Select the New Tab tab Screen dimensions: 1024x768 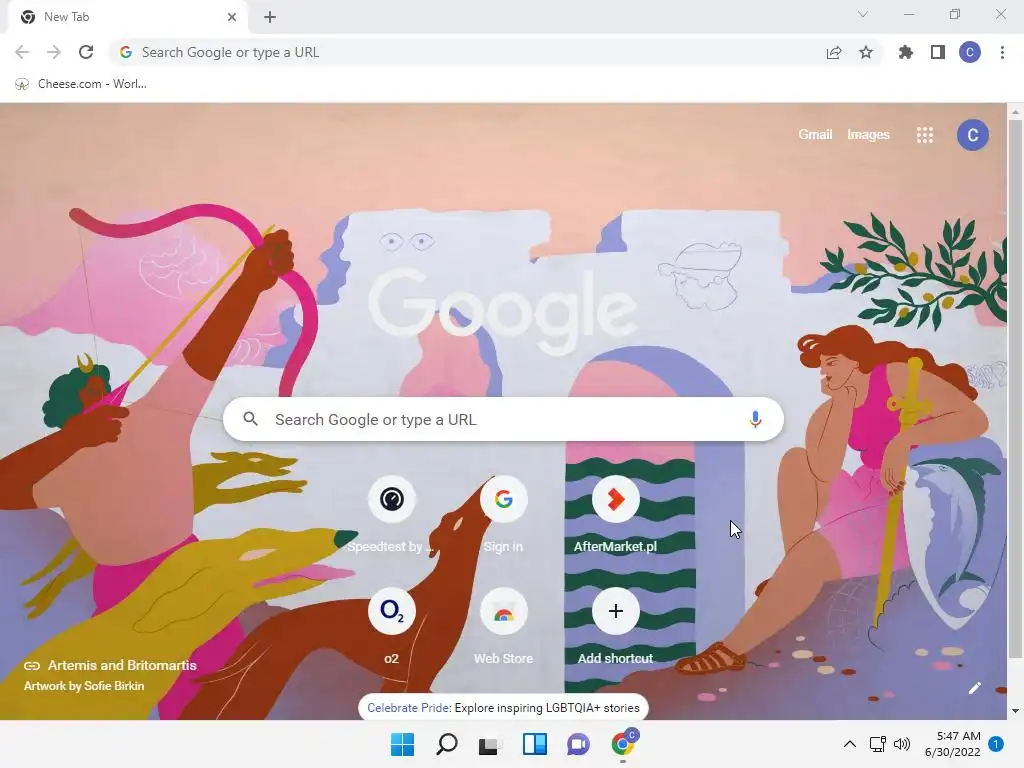[127, 17]
